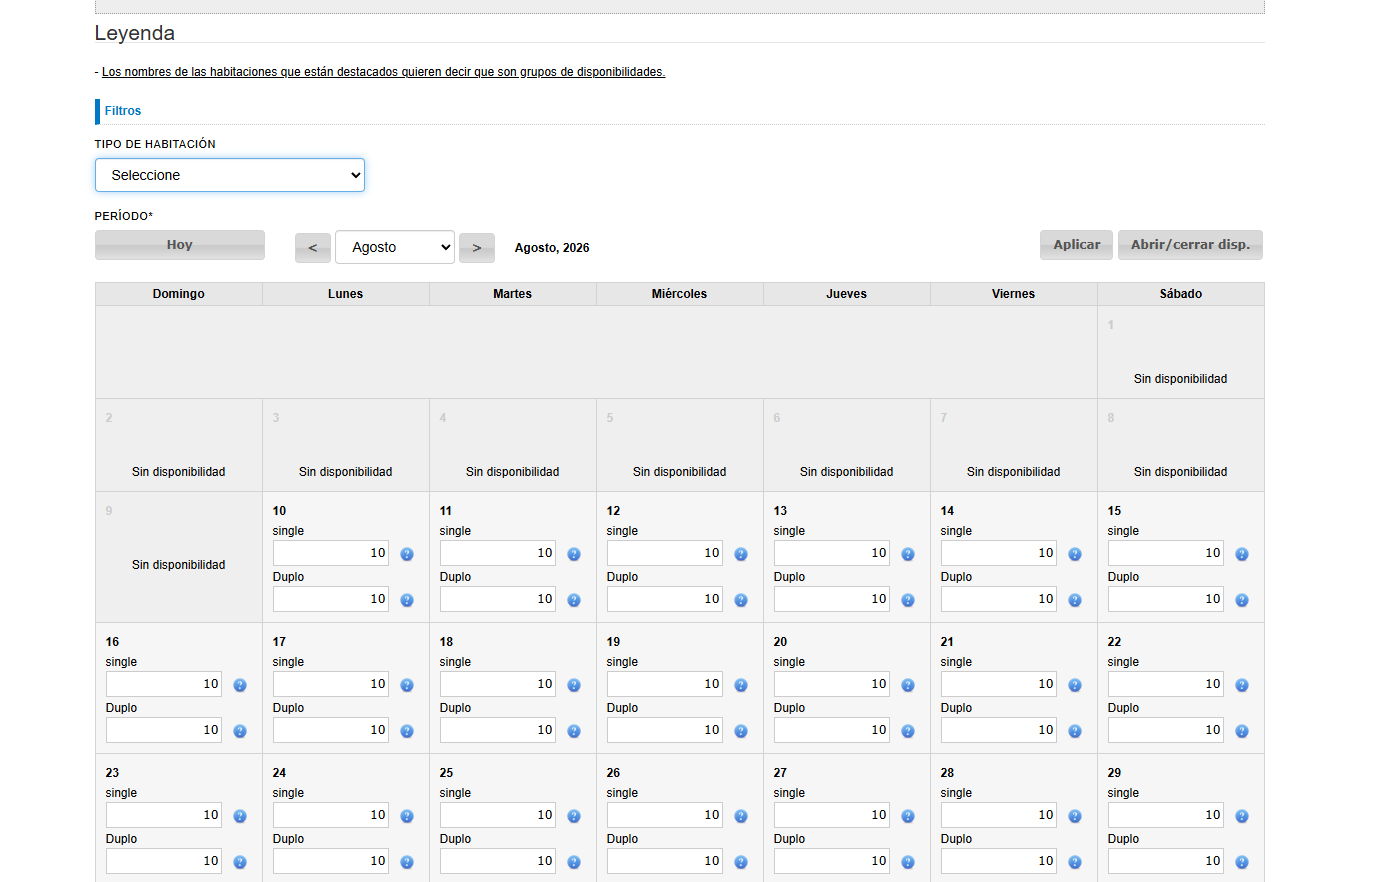Click single availability field on day 12

665,553
